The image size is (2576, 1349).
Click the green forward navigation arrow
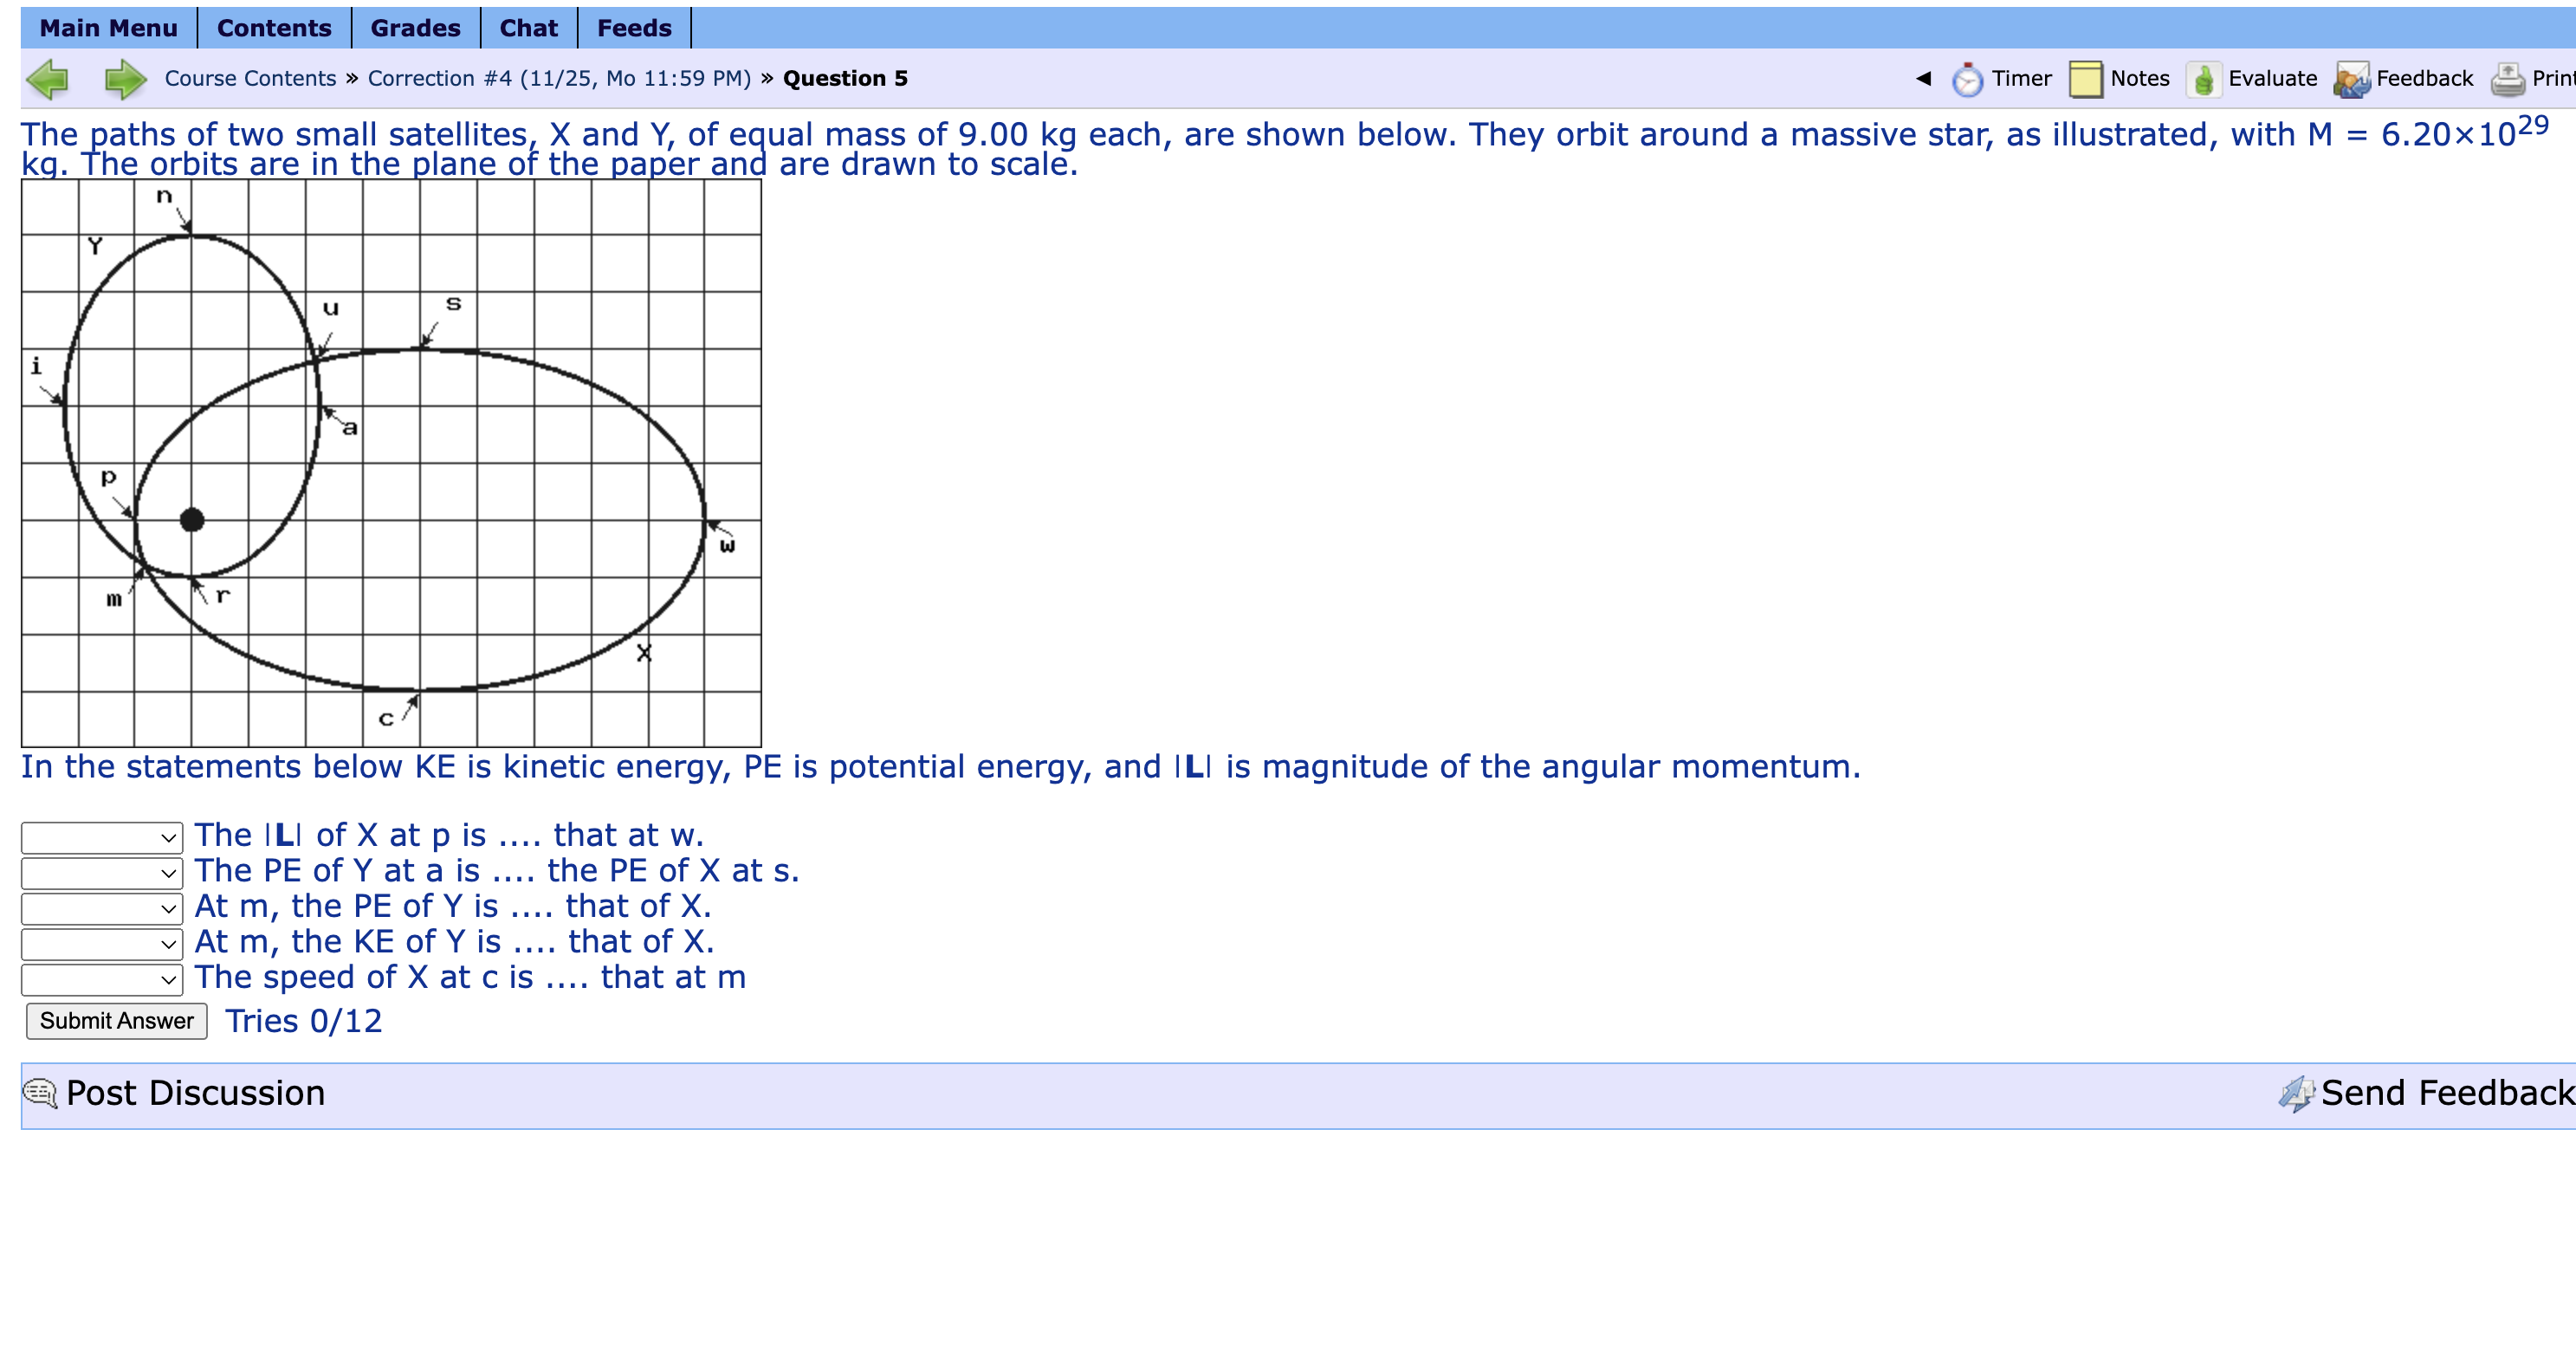pyautogui.click(x=124, y=78)
